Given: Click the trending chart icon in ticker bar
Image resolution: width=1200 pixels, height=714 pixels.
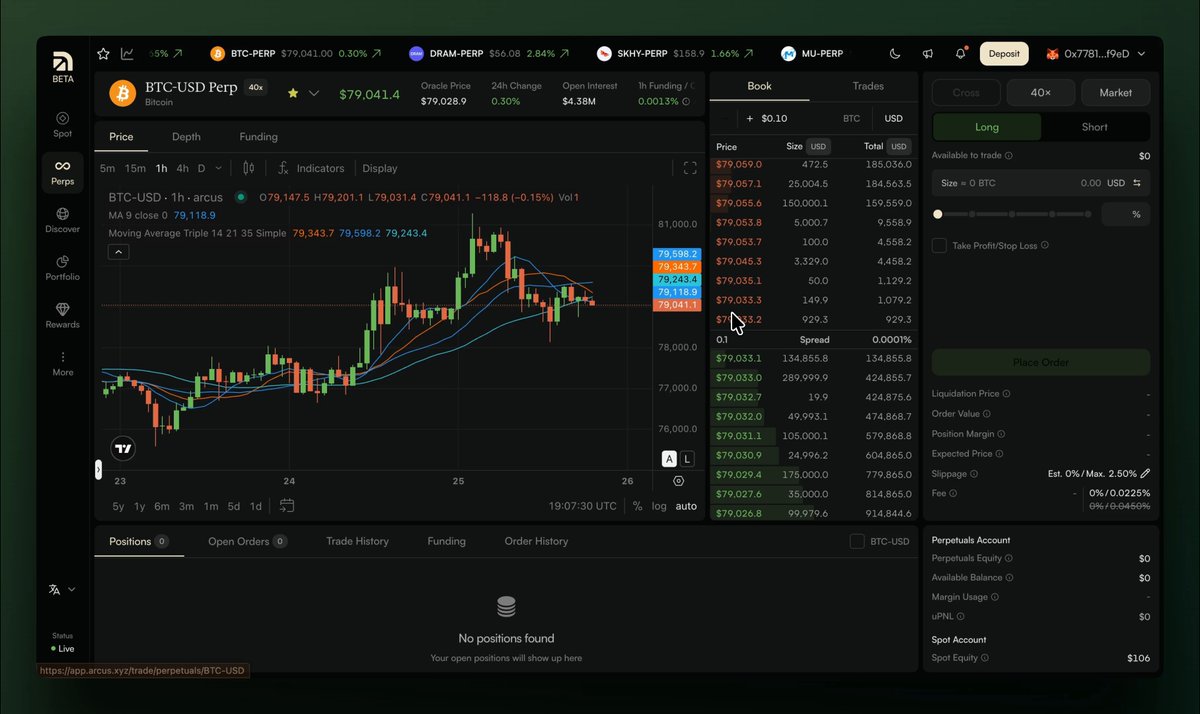Looking at the screenshot, I should [128, 53].
